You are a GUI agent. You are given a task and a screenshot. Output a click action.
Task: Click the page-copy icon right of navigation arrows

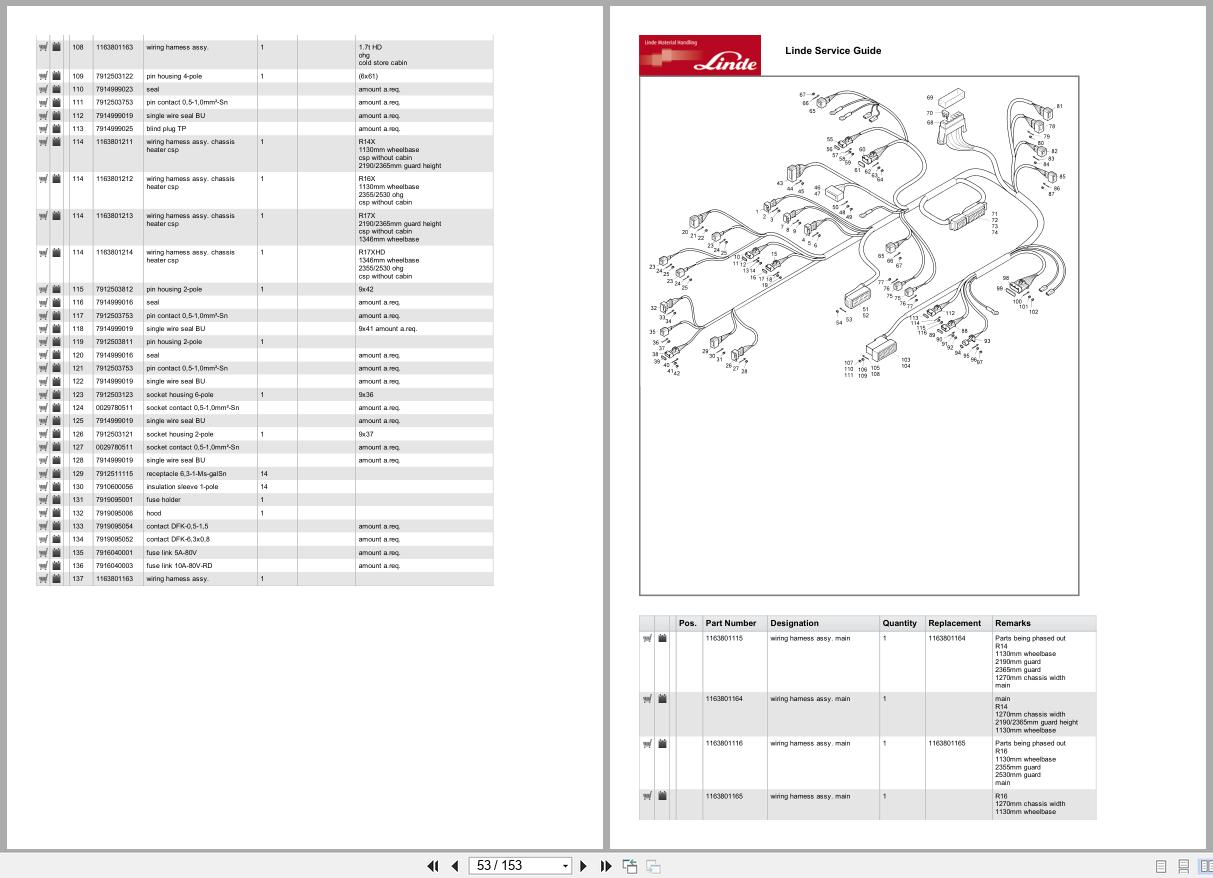tap(630, 864)
